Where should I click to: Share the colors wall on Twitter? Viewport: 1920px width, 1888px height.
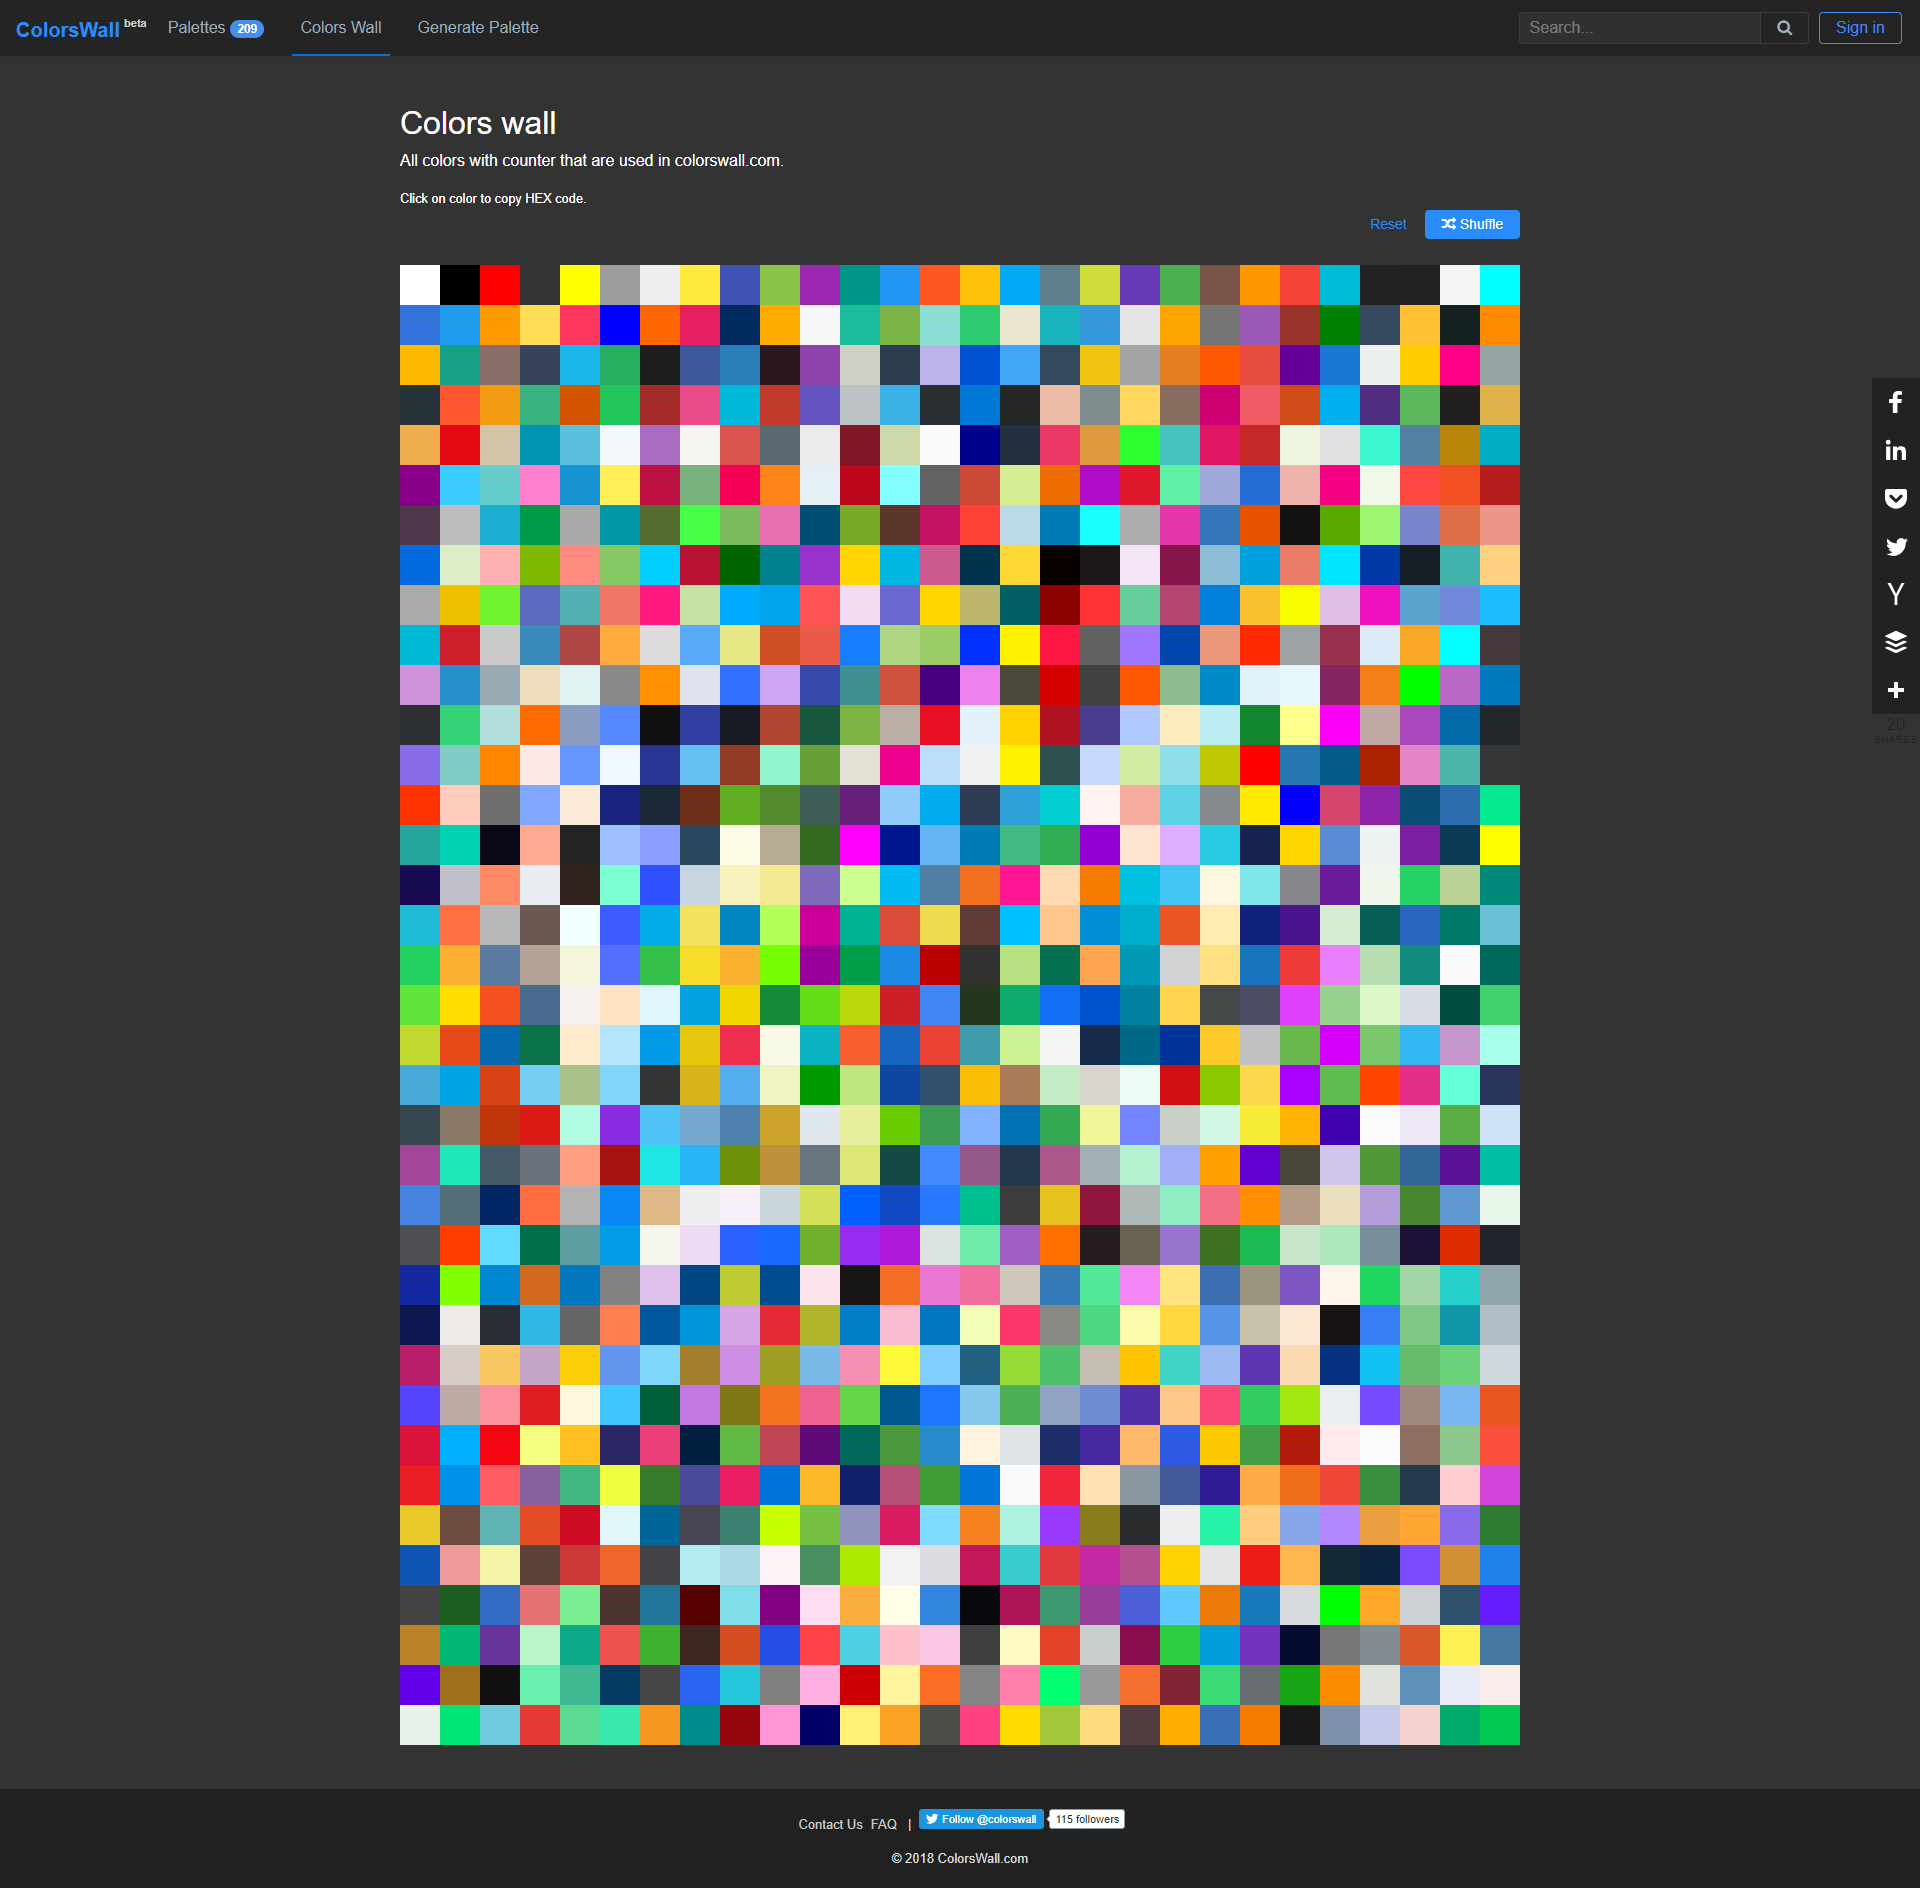tap(1895, 546)
